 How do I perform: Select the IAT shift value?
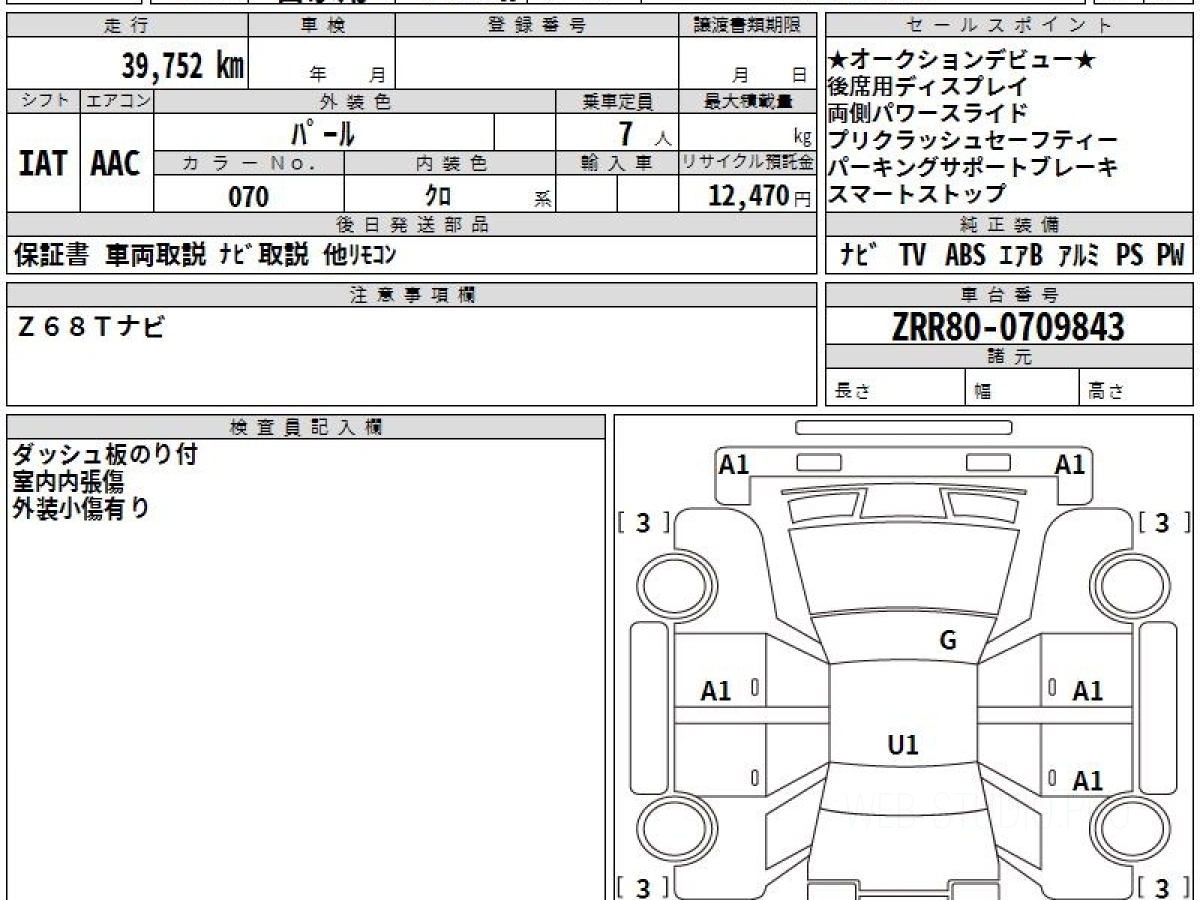(x=43, y=163)
